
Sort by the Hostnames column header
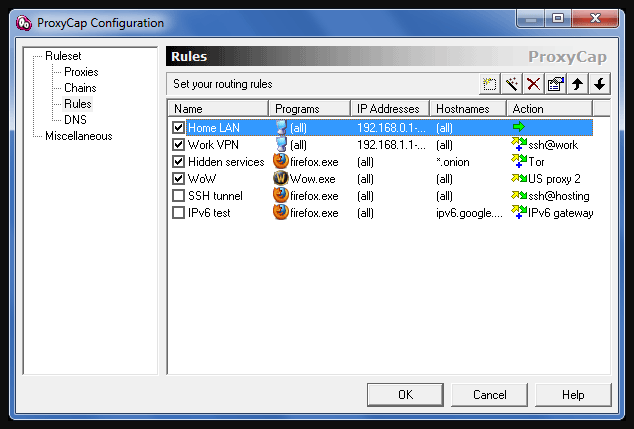(x=468, y=109)
